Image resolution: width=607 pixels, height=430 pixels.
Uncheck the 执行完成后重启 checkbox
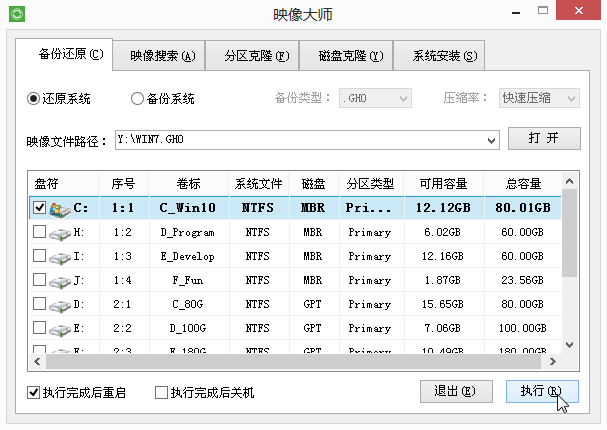[x=34, y=393]
